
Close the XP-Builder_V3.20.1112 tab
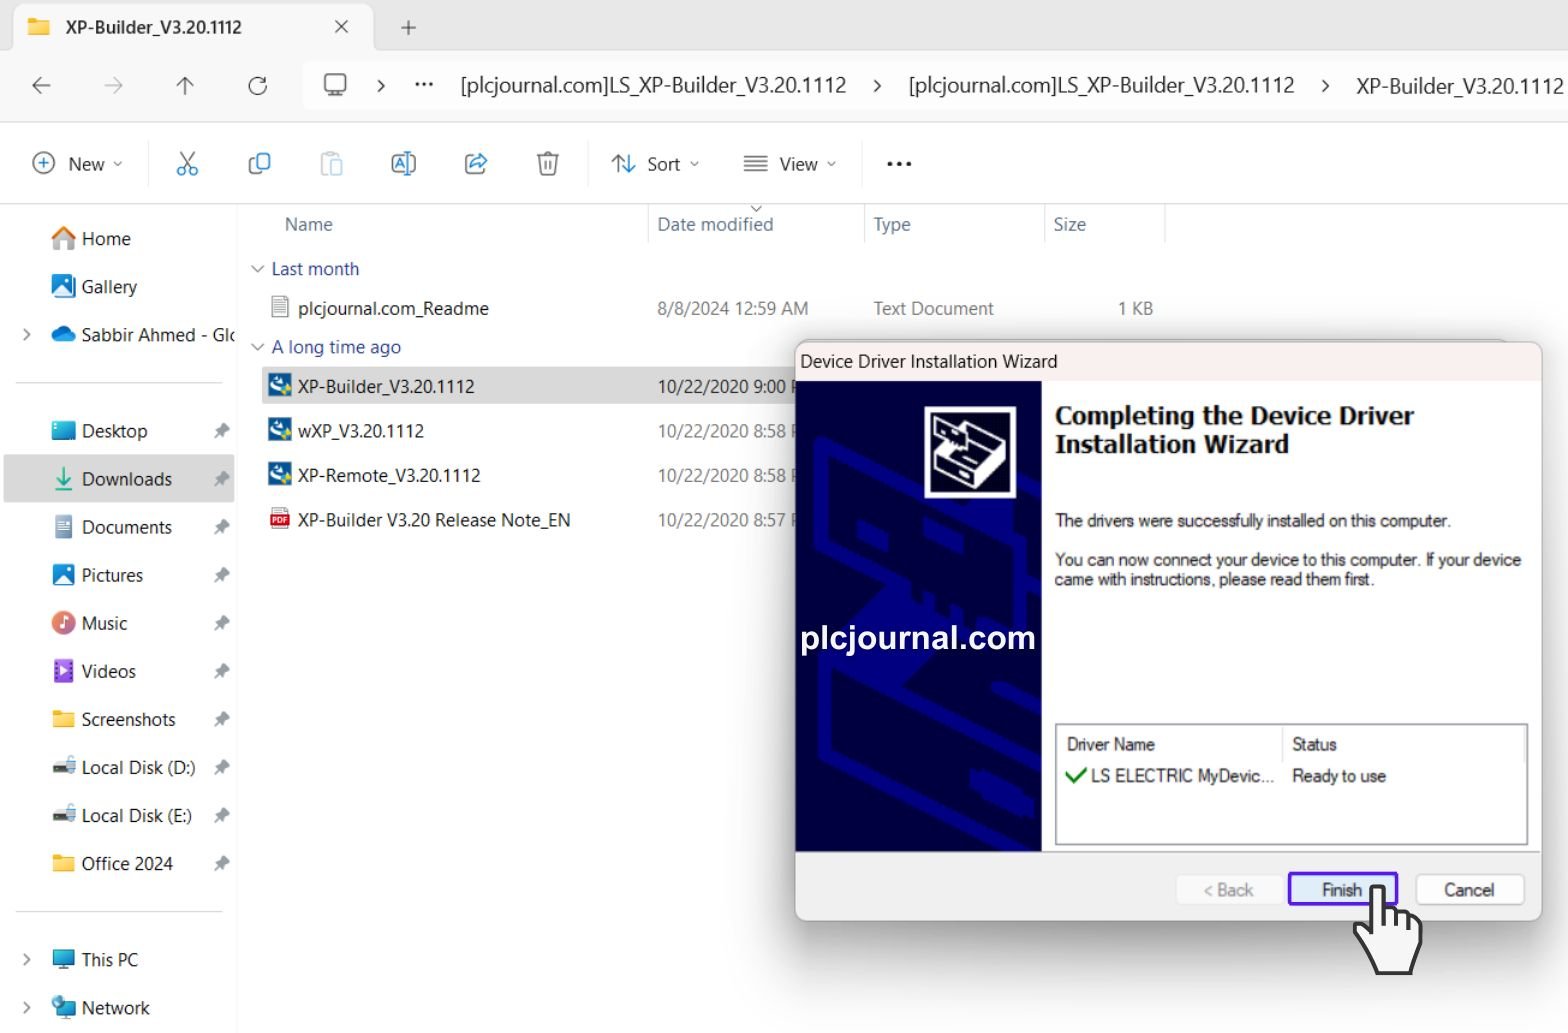[341, 27]
